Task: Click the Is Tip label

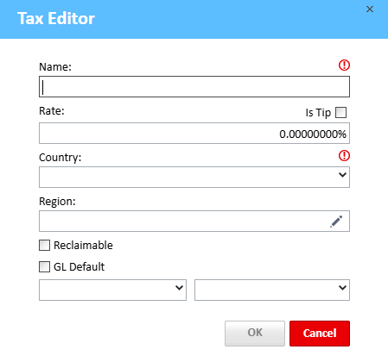Action: tap(318, 113)
